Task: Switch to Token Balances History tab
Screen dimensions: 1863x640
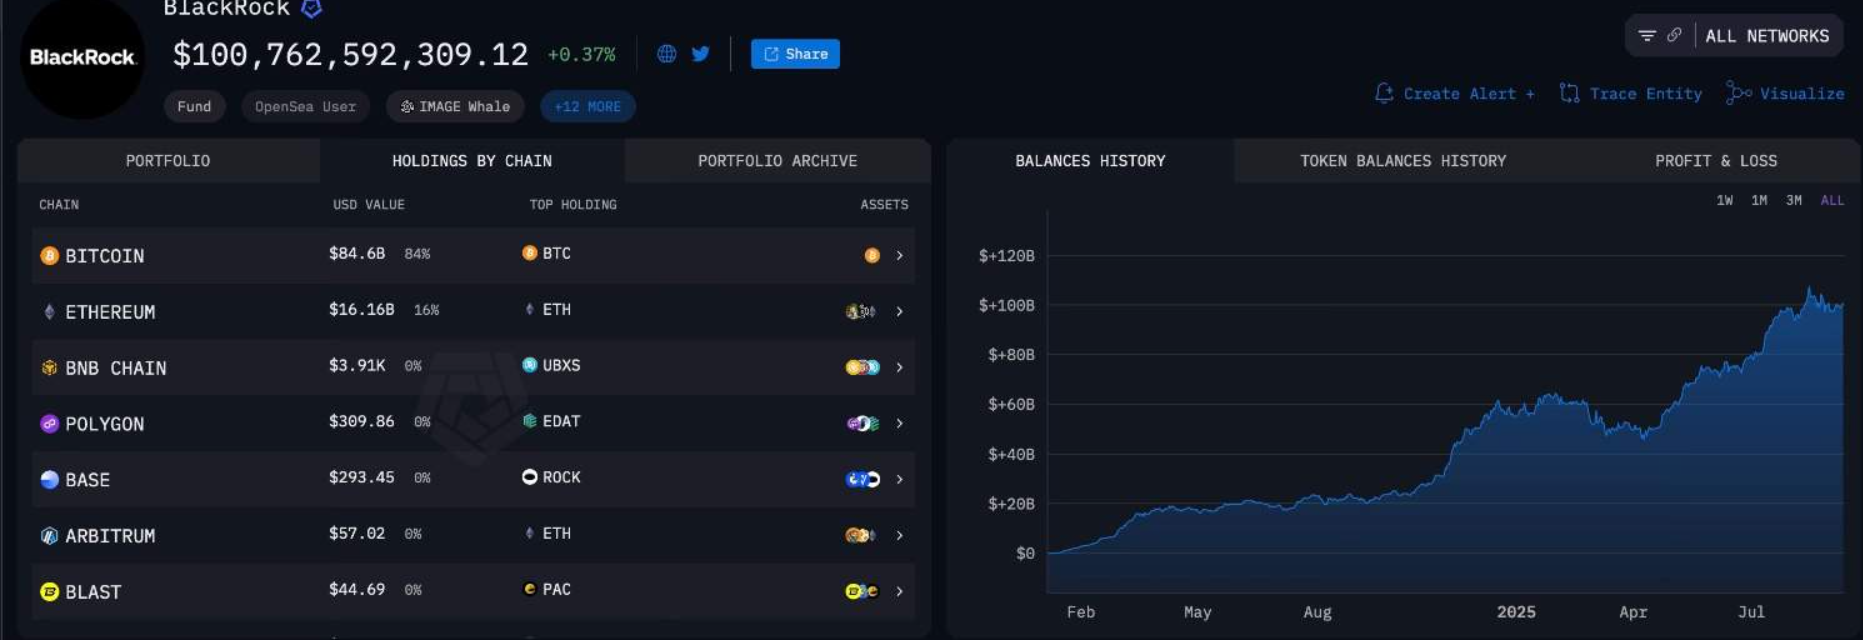Action: coord(1403,161)
